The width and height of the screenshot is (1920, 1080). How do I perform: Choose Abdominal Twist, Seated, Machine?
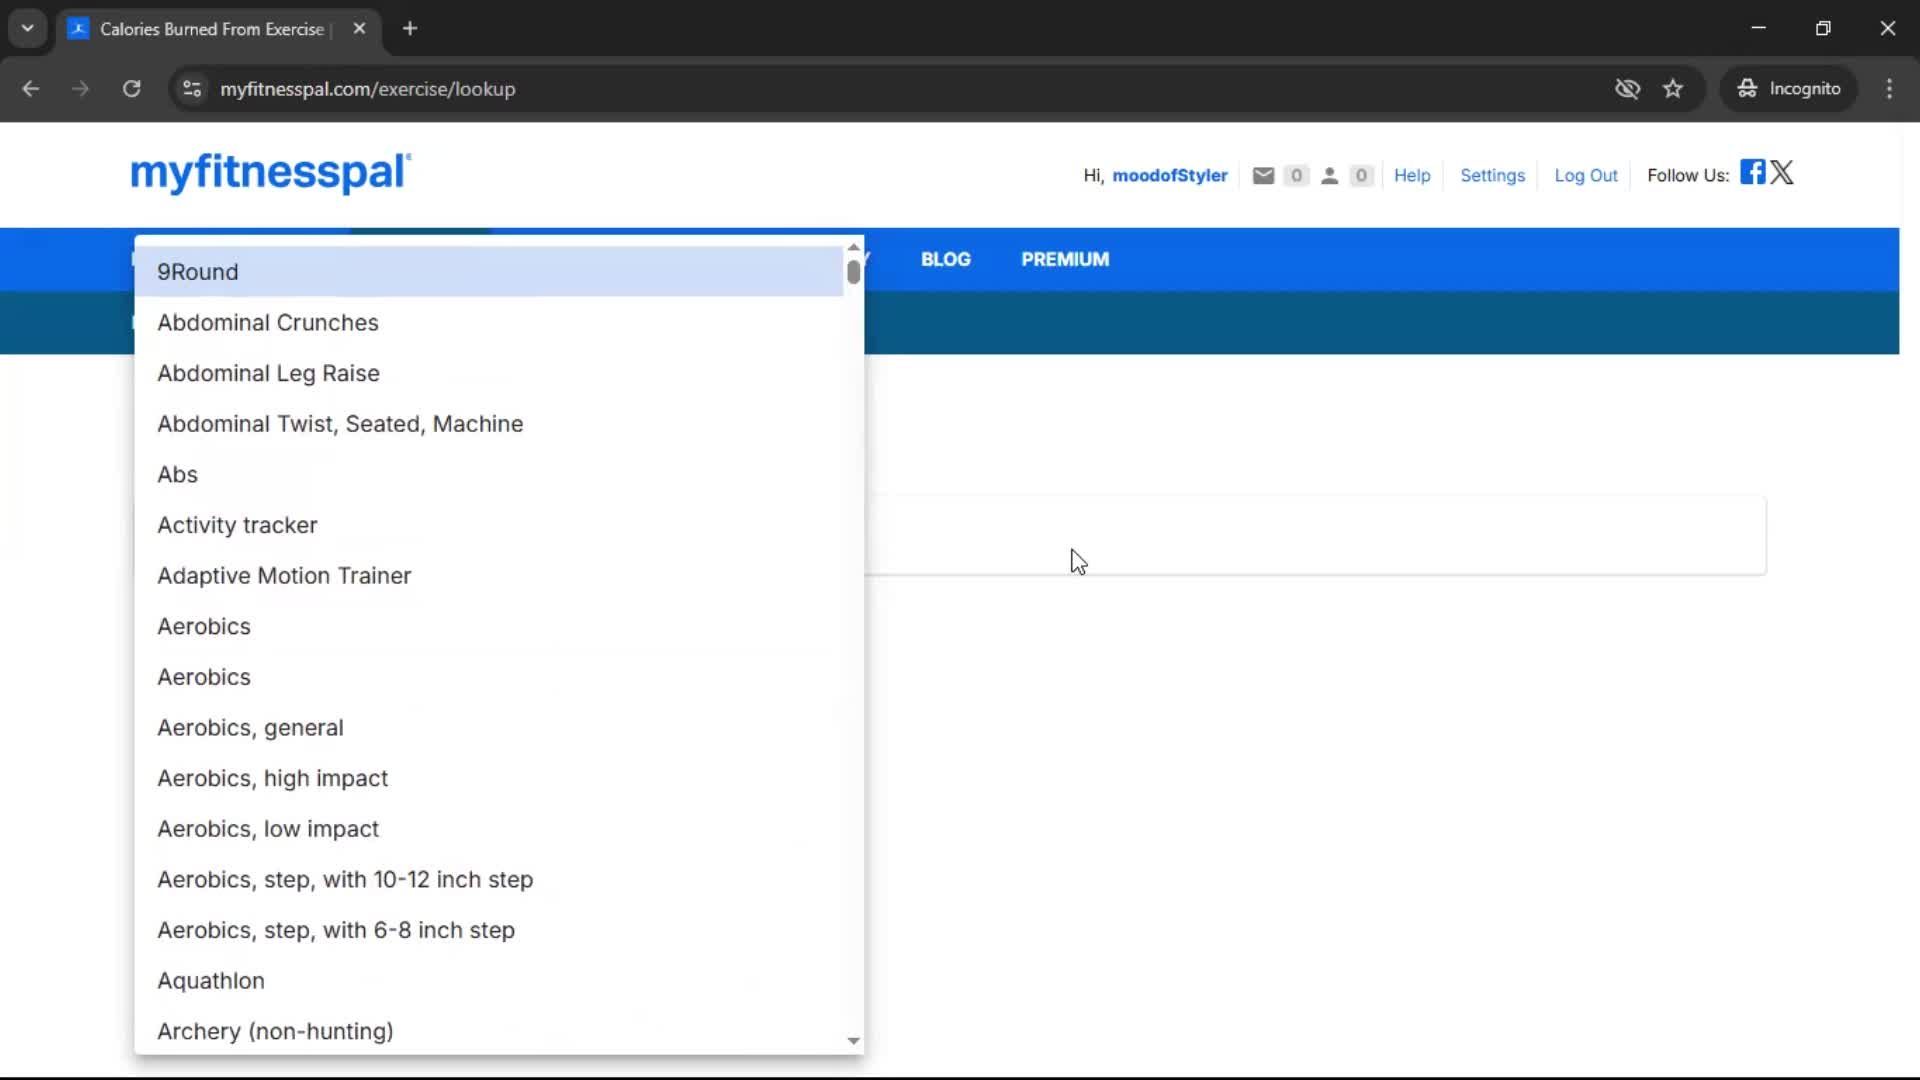[x=489, y=424]
